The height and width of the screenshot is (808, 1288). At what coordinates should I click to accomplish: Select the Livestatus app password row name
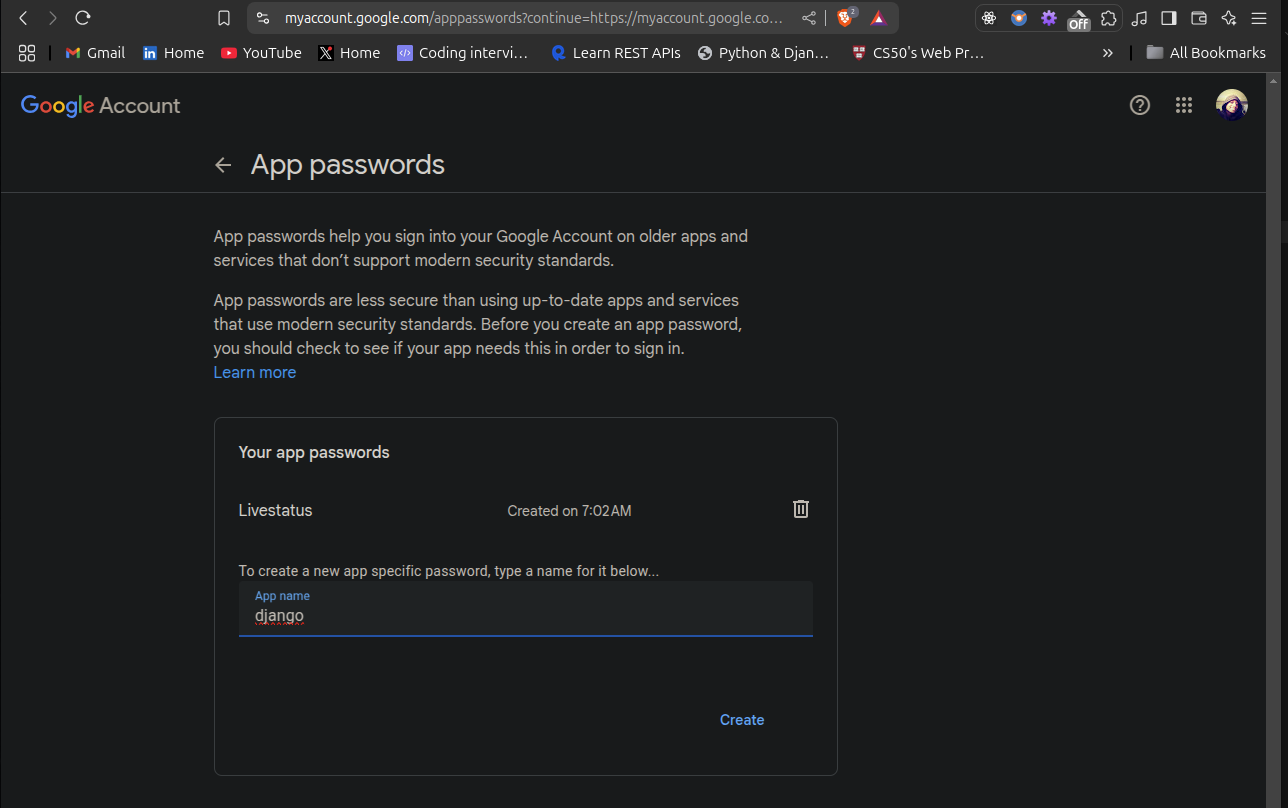click(x=276, y=510)
